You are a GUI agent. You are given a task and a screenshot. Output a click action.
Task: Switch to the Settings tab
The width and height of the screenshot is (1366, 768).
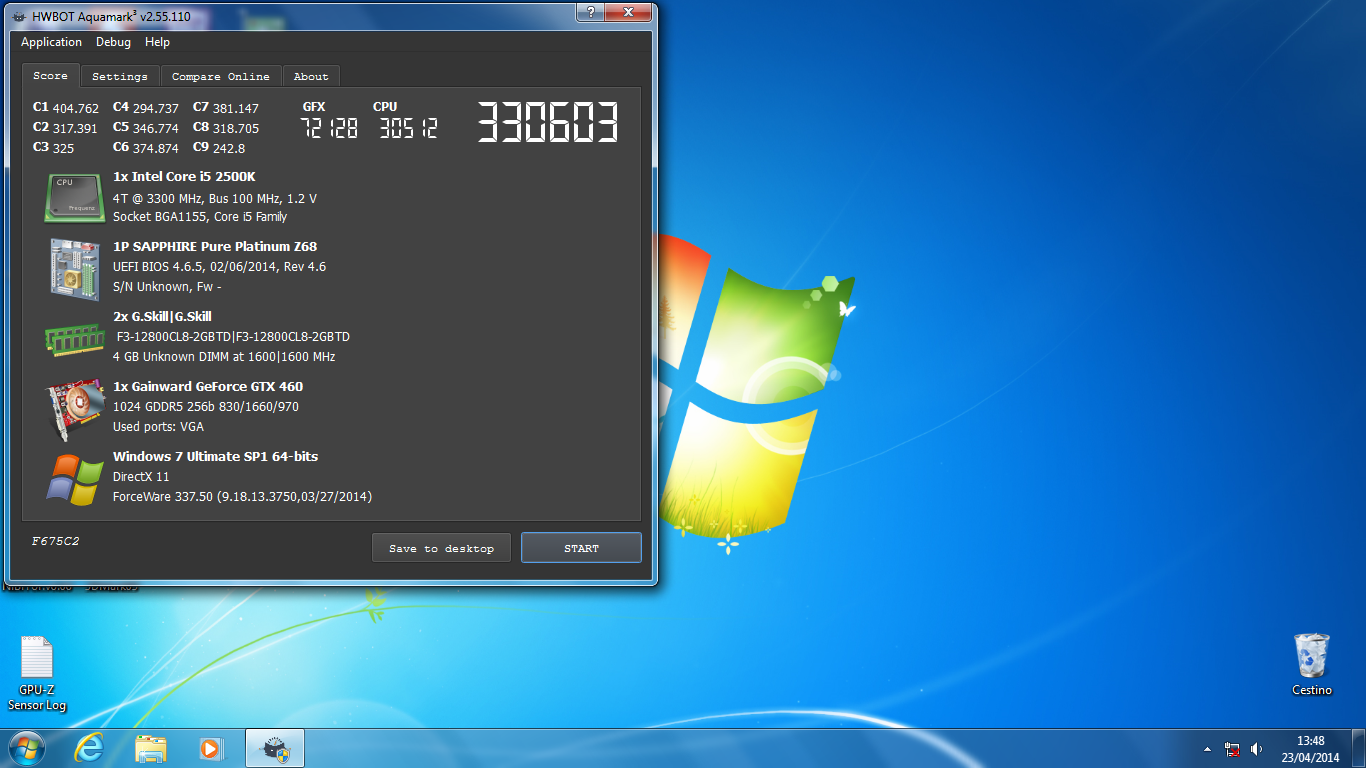(x=119, y=76)
